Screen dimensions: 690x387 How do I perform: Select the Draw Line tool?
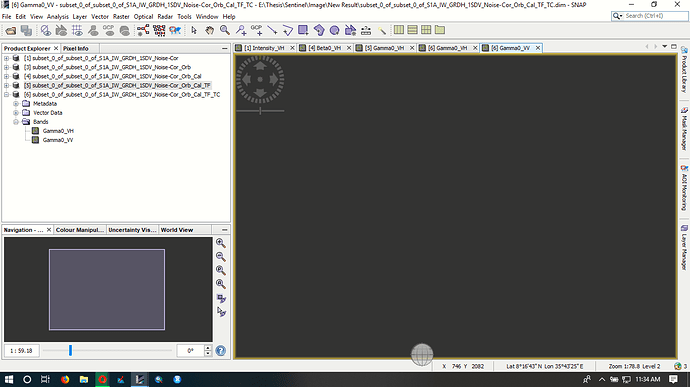coord(272,30)
